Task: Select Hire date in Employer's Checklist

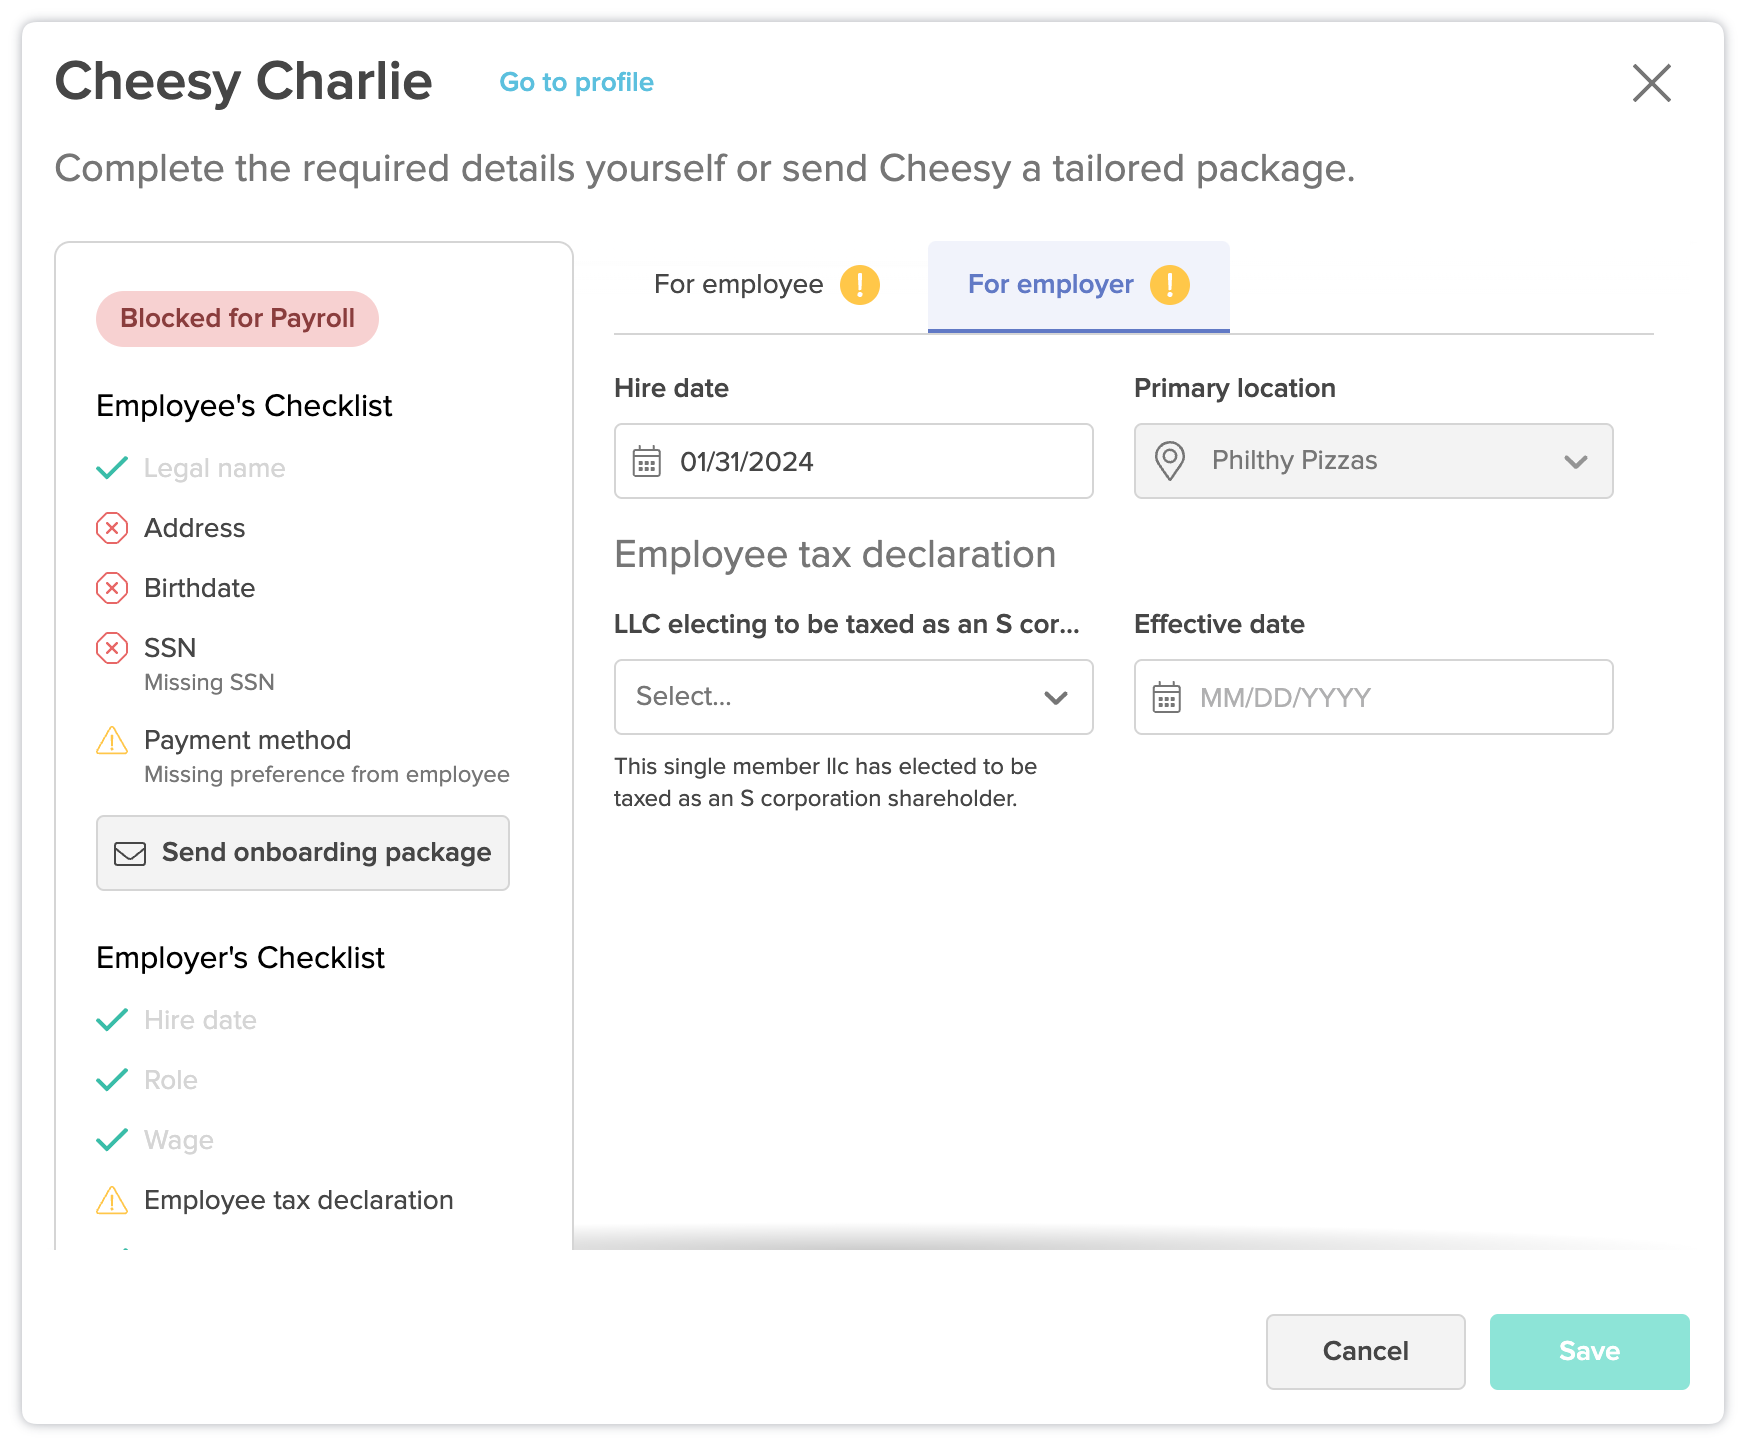Action: pos(200,1020)
